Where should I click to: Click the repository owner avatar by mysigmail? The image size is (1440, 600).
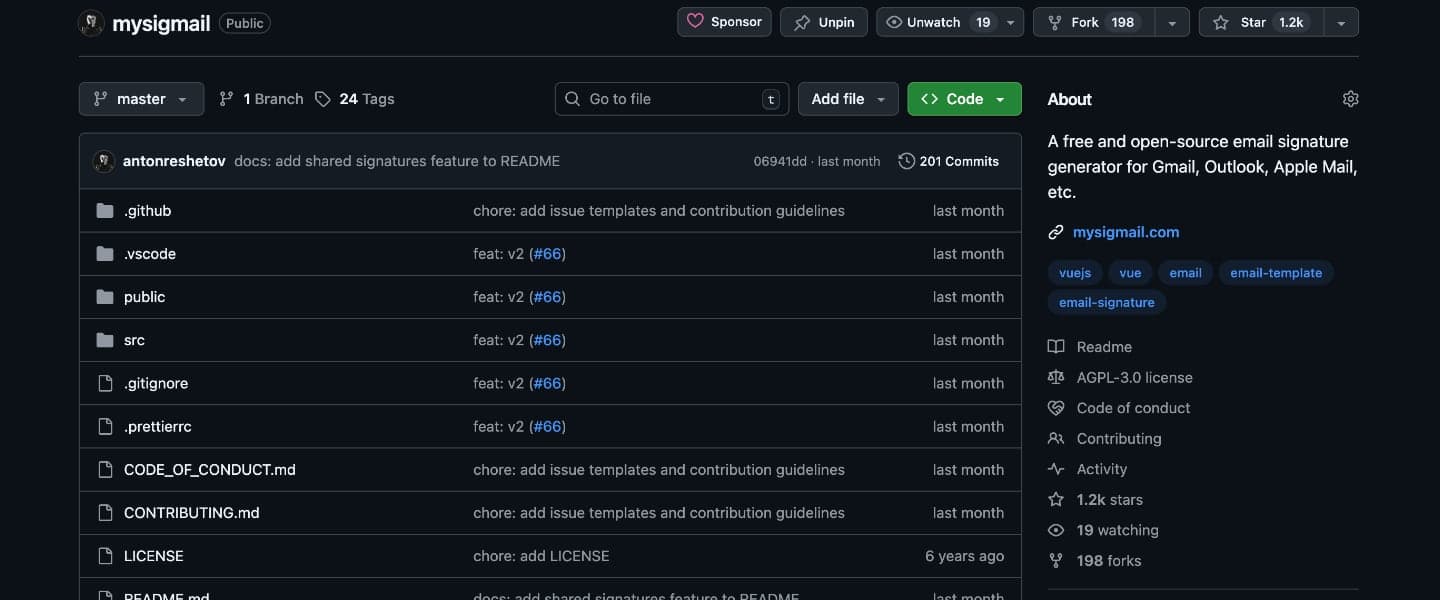[91, 23]
